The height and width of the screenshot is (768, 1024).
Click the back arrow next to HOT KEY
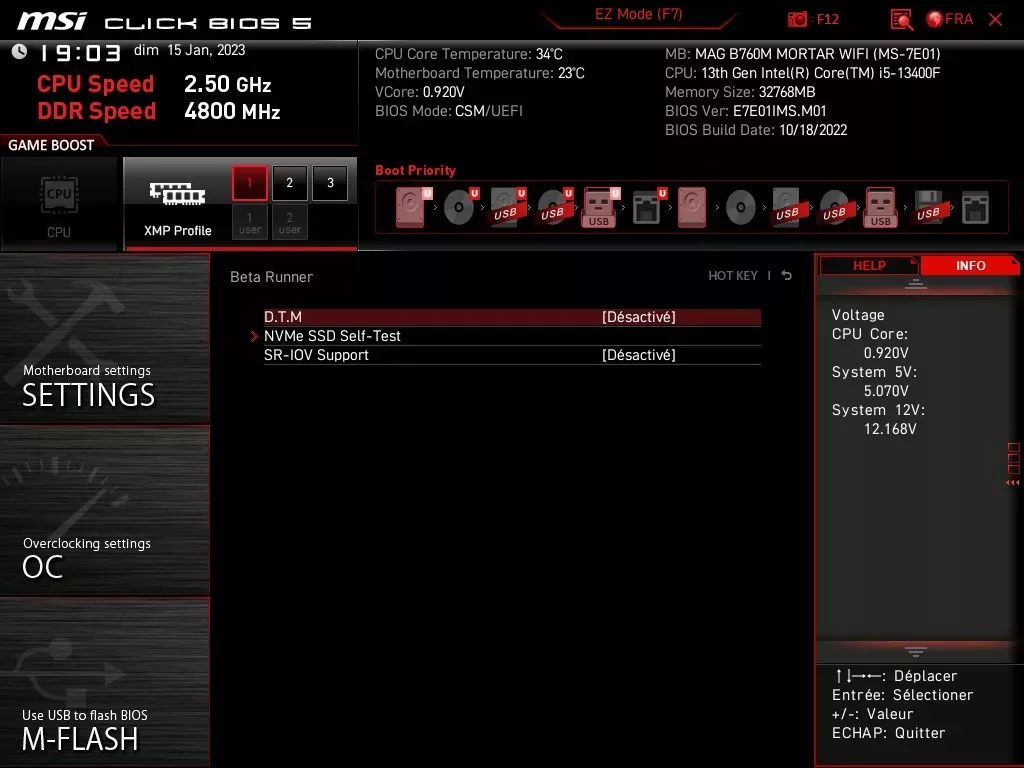(786, 275)
